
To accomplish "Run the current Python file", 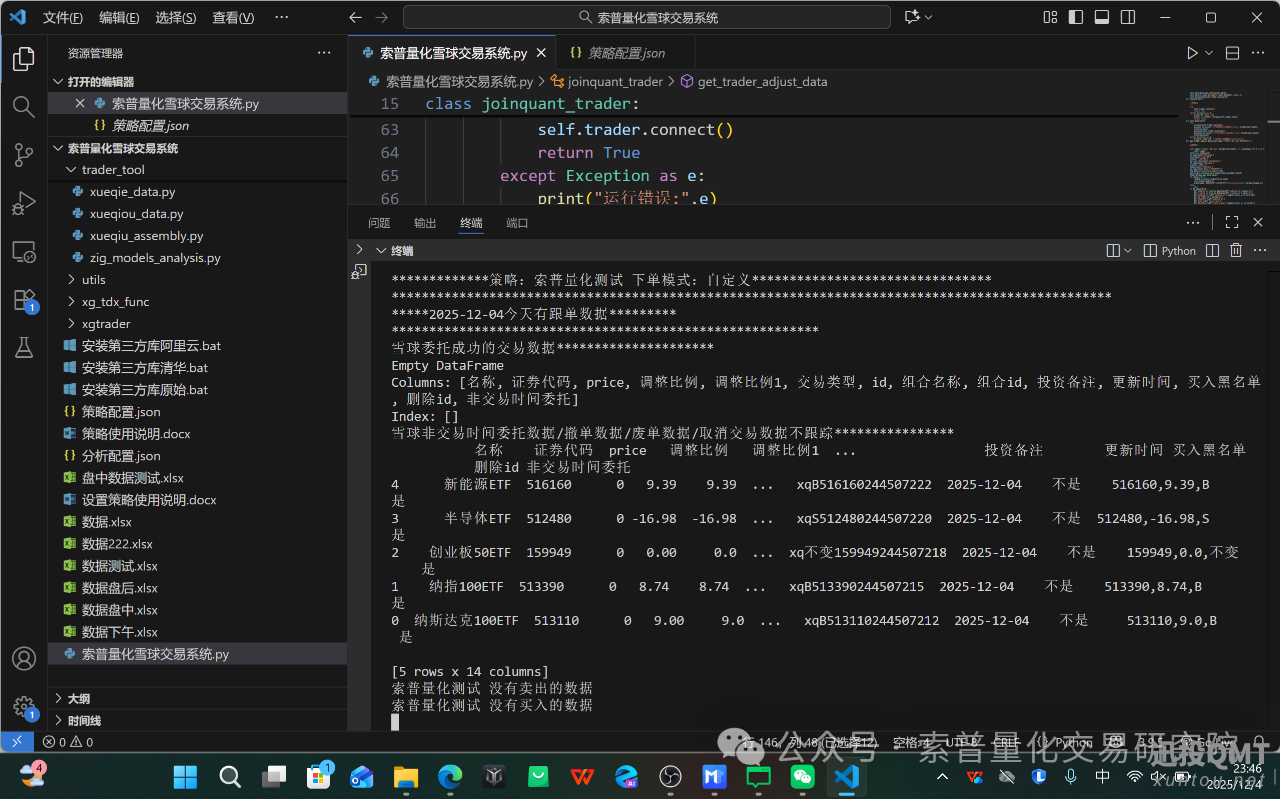I will click(1191, 52).
